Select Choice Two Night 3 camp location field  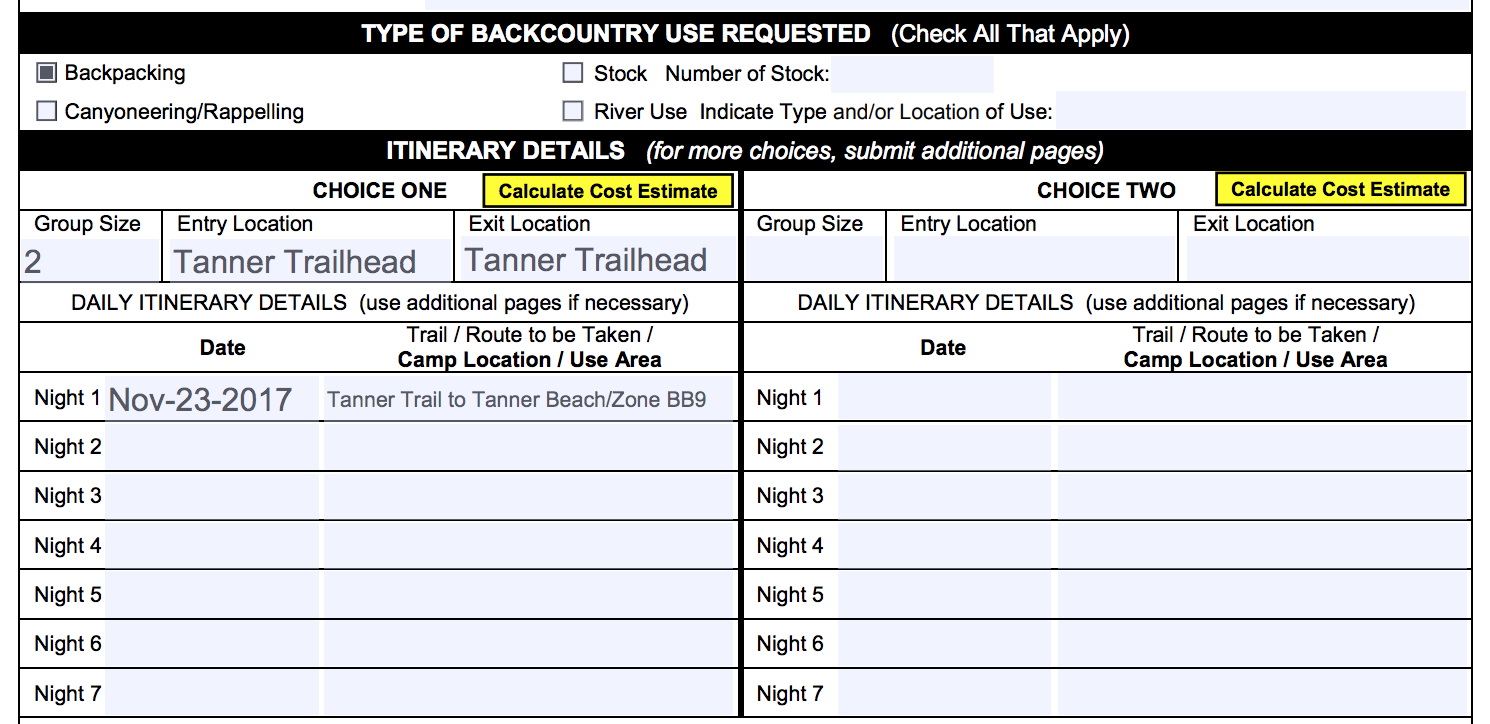pos(1263,496)
